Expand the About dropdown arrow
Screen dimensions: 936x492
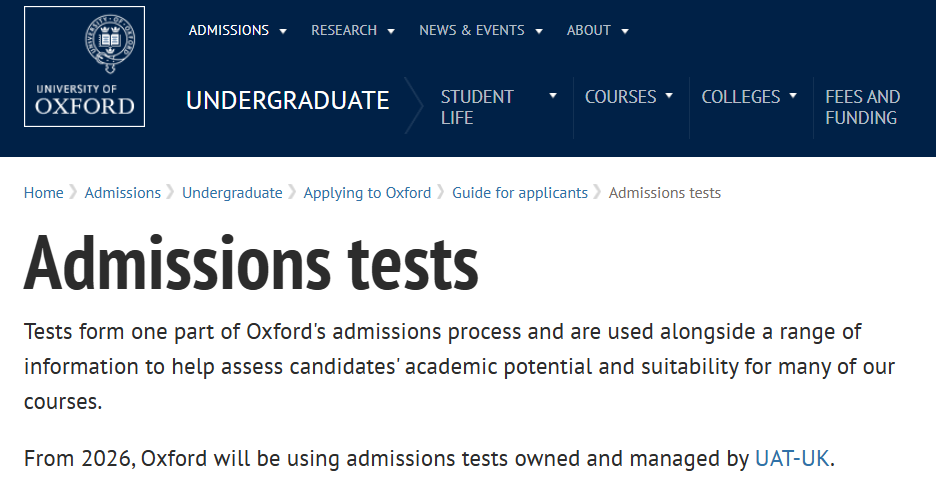point(625,31)
